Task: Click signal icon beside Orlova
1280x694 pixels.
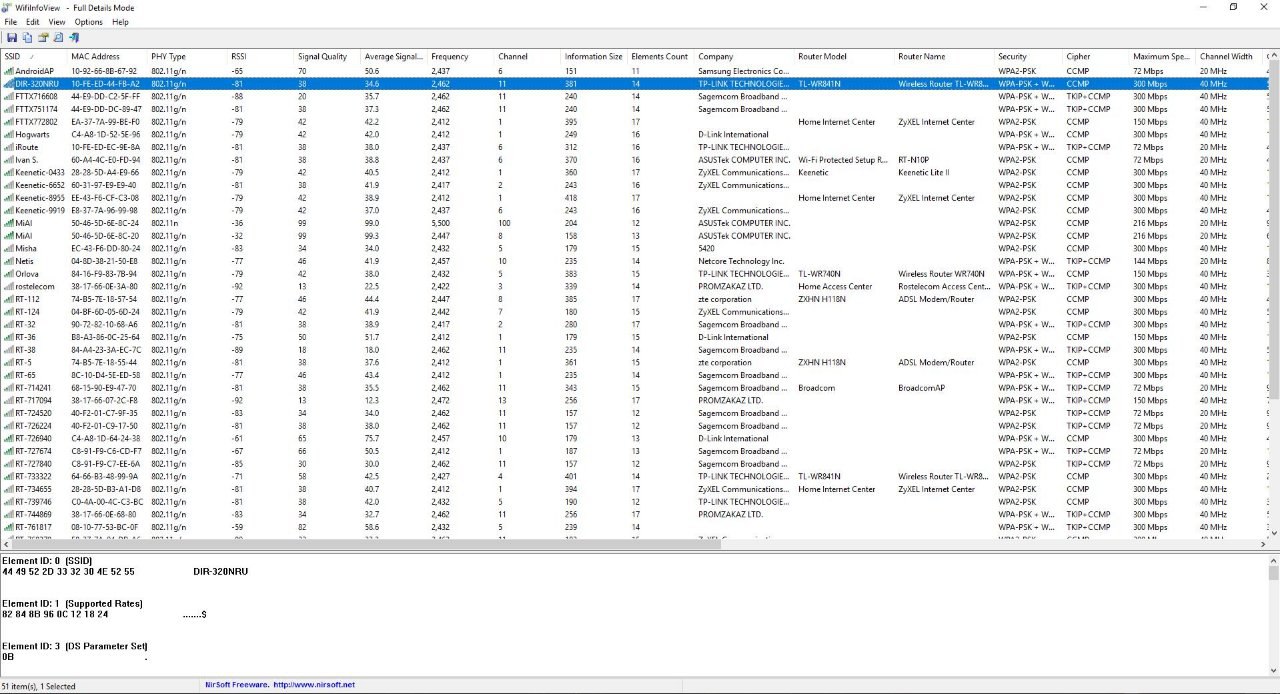Action: click(x=8, y=273)
